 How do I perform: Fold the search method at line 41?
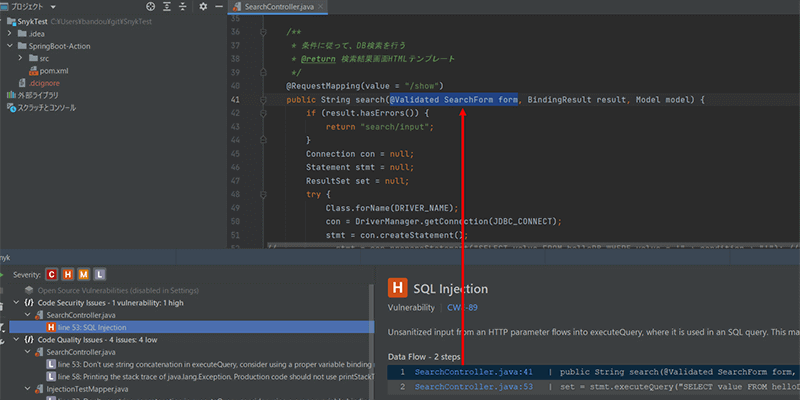pos(263,100)
